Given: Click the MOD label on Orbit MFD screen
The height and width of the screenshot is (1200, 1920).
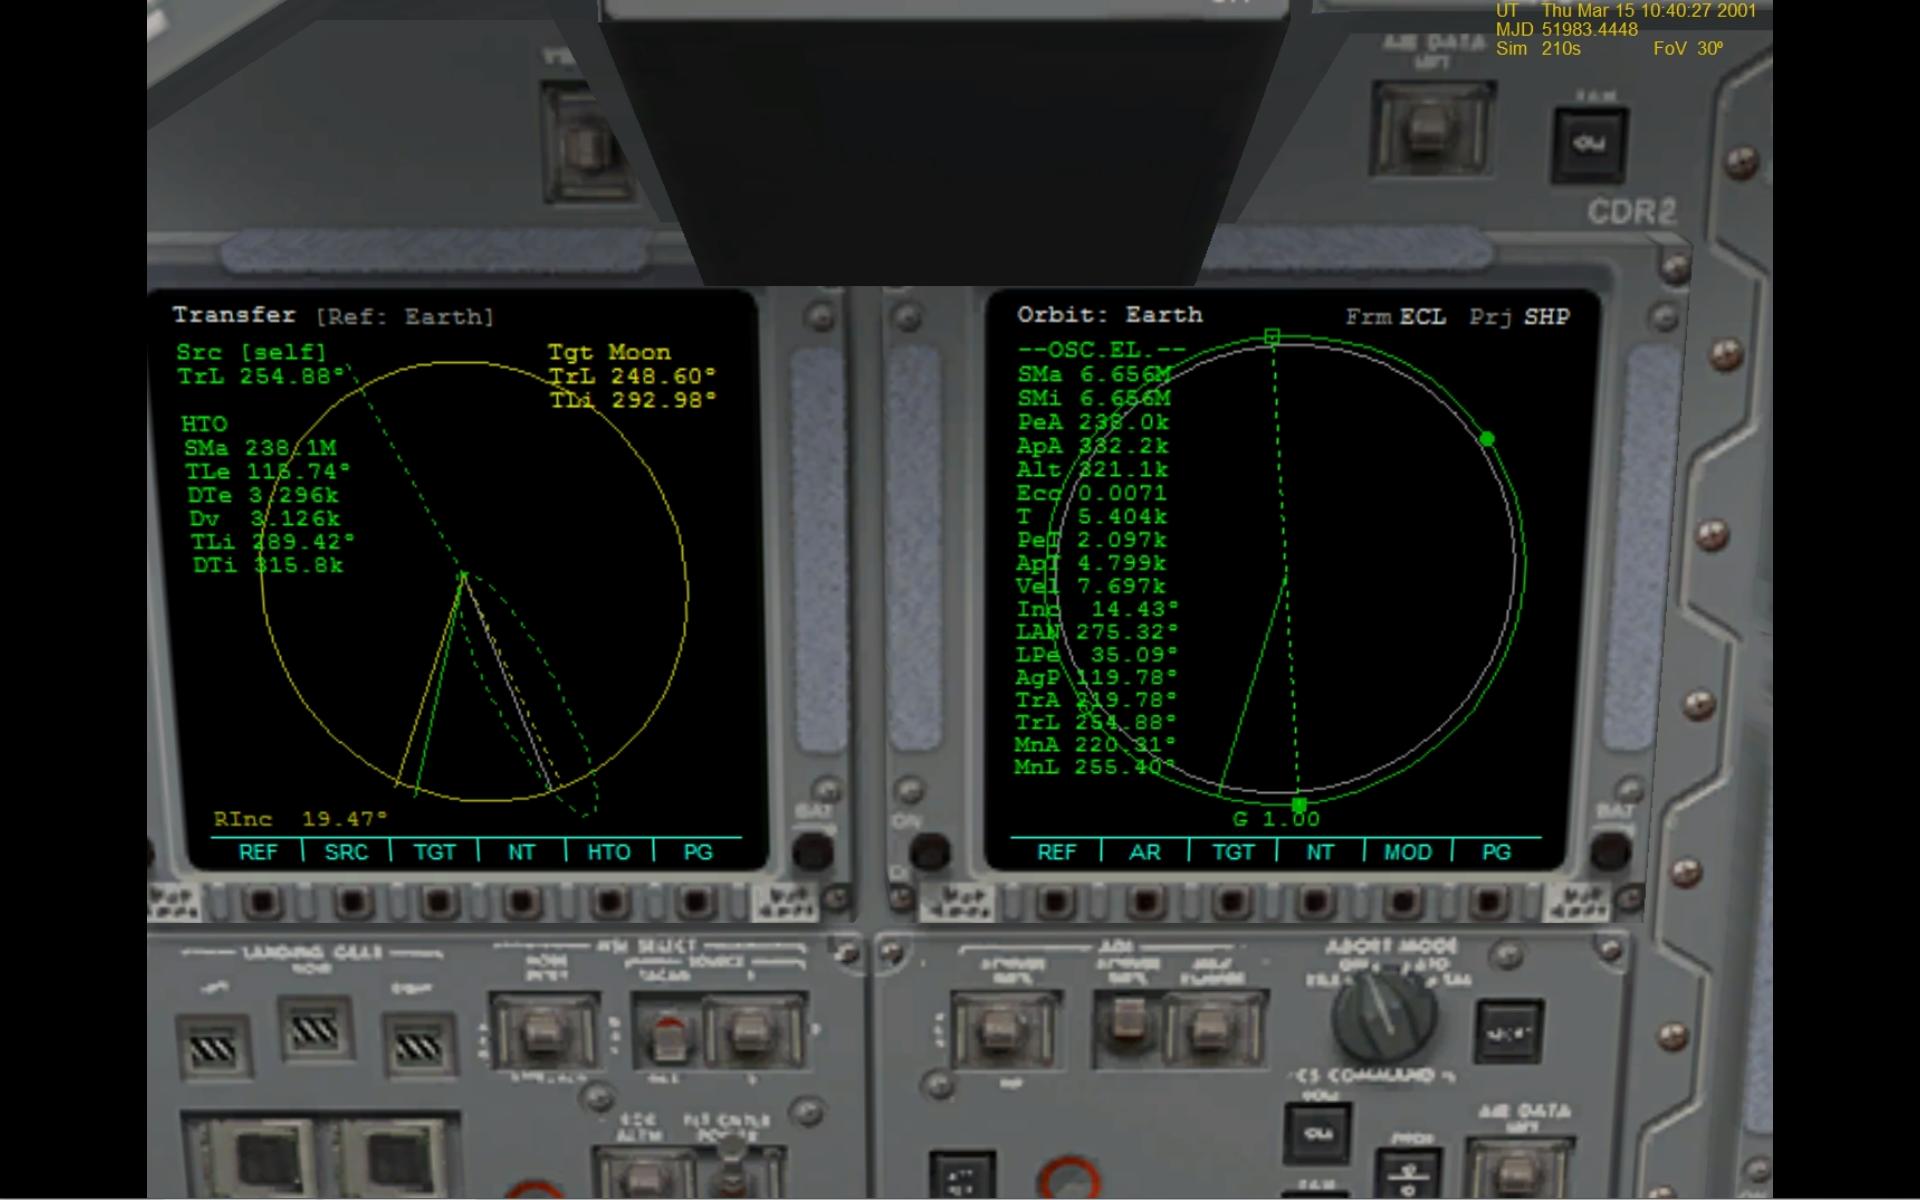Looking at the screenshot, I should pos(1407,852).
